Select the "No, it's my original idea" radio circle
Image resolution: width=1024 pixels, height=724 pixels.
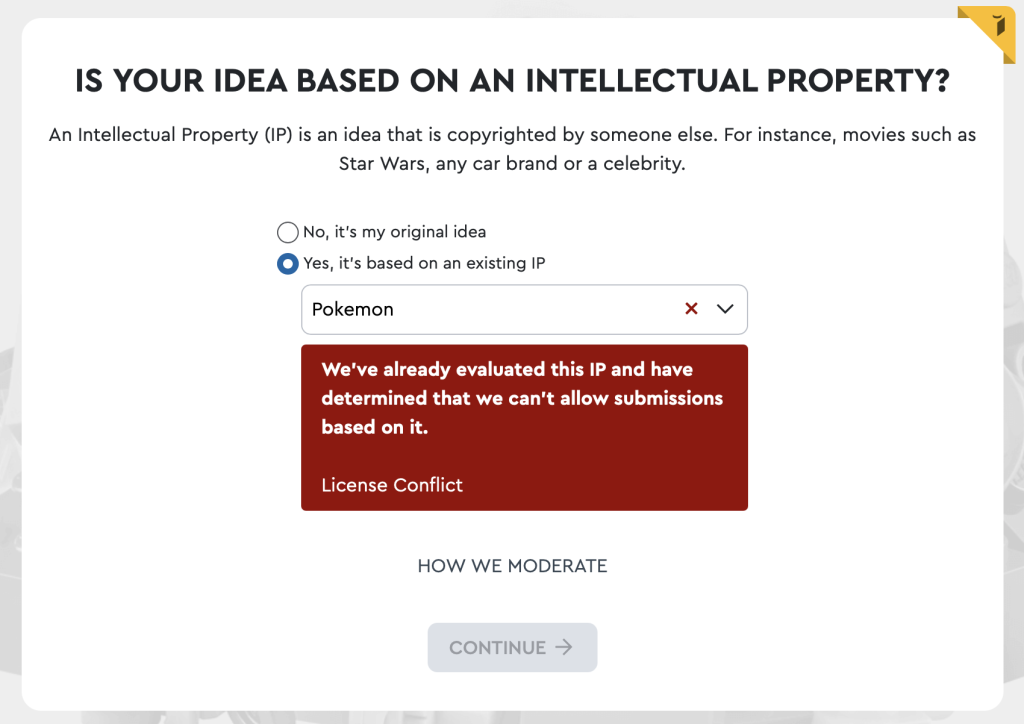click(x=288, y=232)
